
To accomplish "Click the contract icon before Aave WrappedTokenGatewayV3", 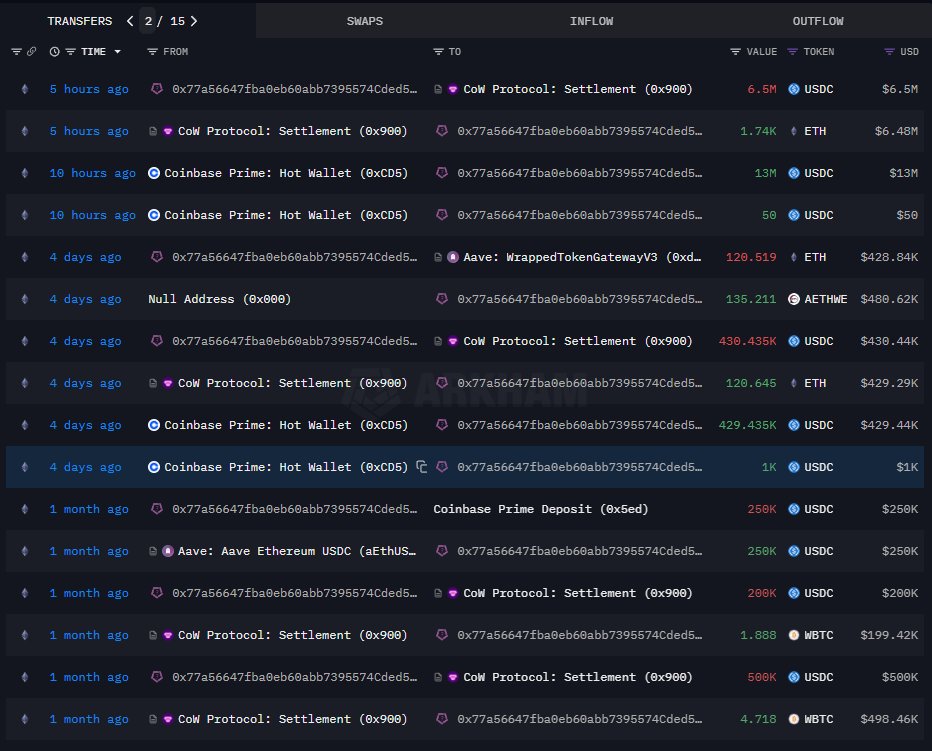I will point(438,257).
